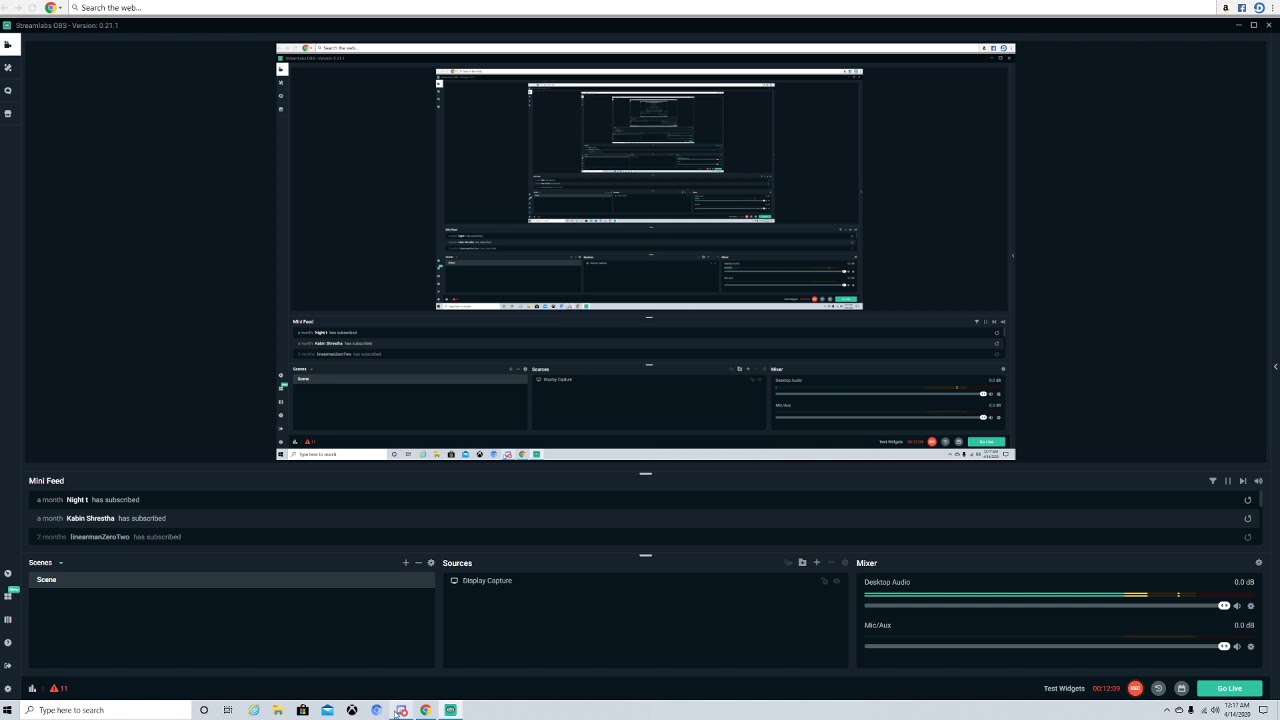Toggle lock for Display Capture source
This screenshot has width=1280, height=720.
tap(825, 581)
